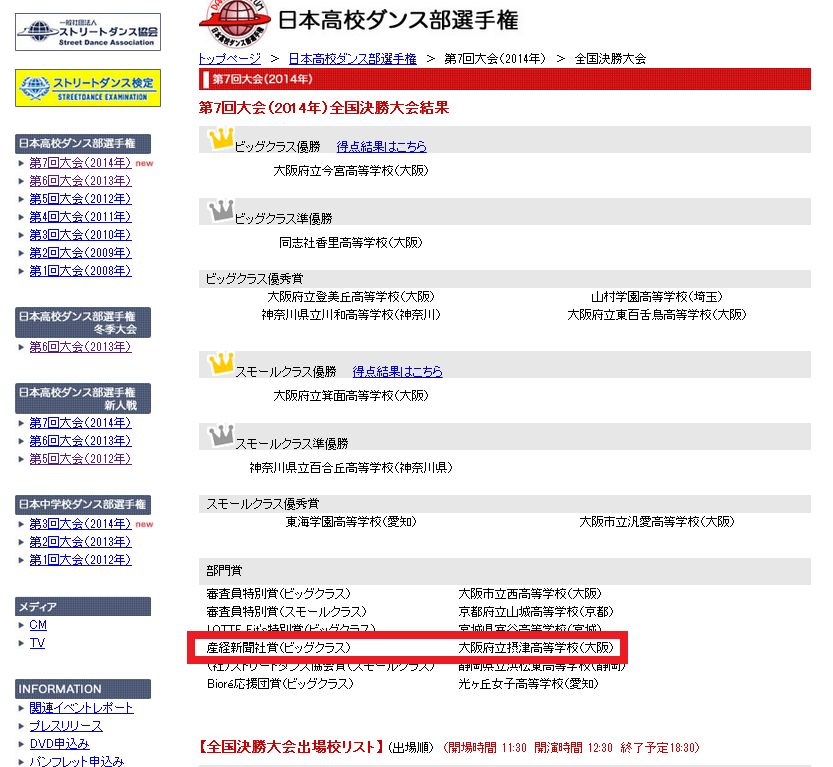The image size is (833, 767).
Task: Open the CM media link
Action: (x=38, y=625)
